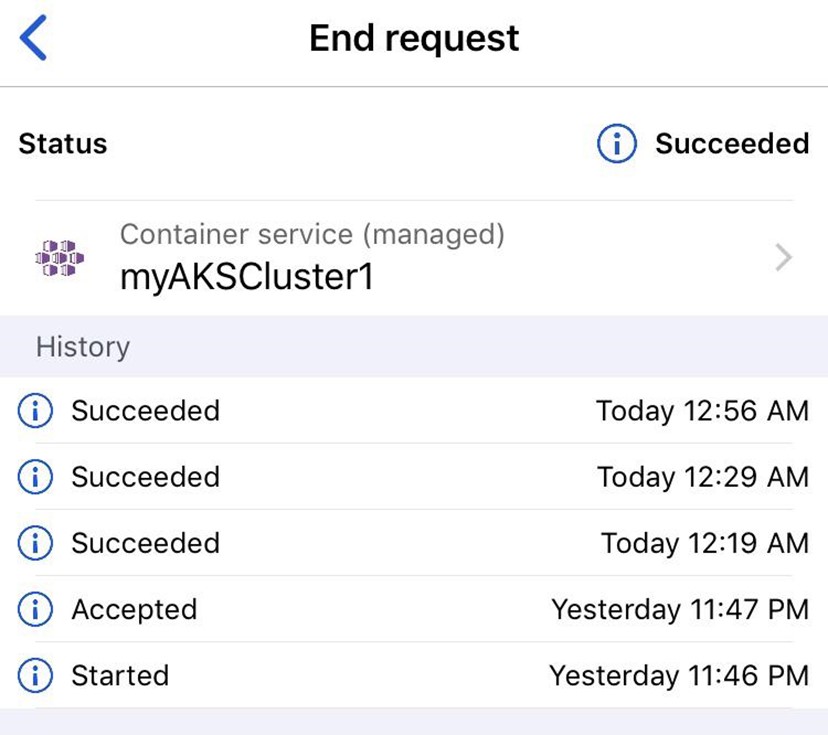Select the Succeeded history entry at 12:19 AM
This screenshot has height=735, width=828.
click(x=414, y=543)
